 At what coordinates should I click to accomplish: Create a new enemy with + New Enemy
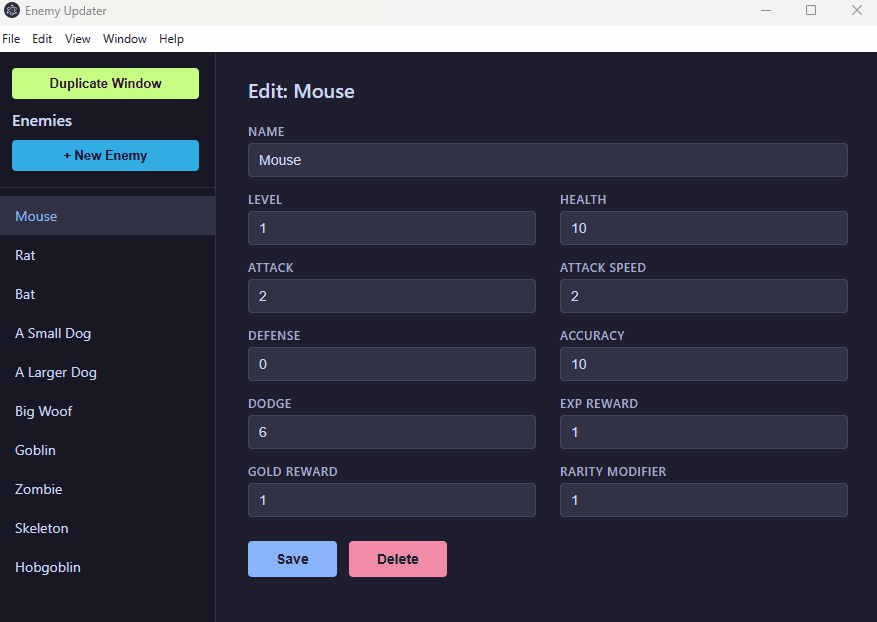[105, 155]
